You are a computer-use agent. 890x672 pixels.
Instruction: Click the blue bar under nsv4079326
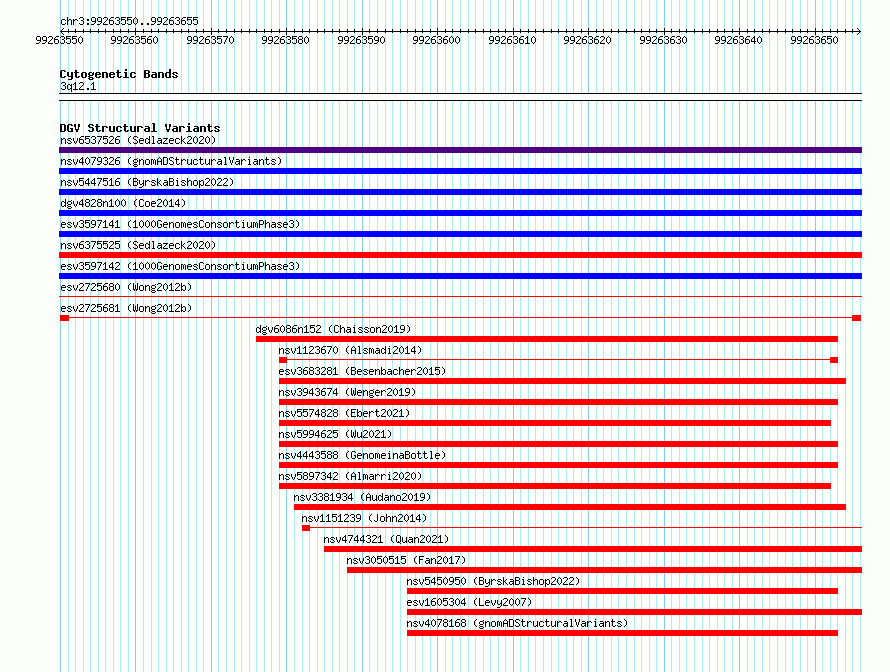tap(460, 171)
